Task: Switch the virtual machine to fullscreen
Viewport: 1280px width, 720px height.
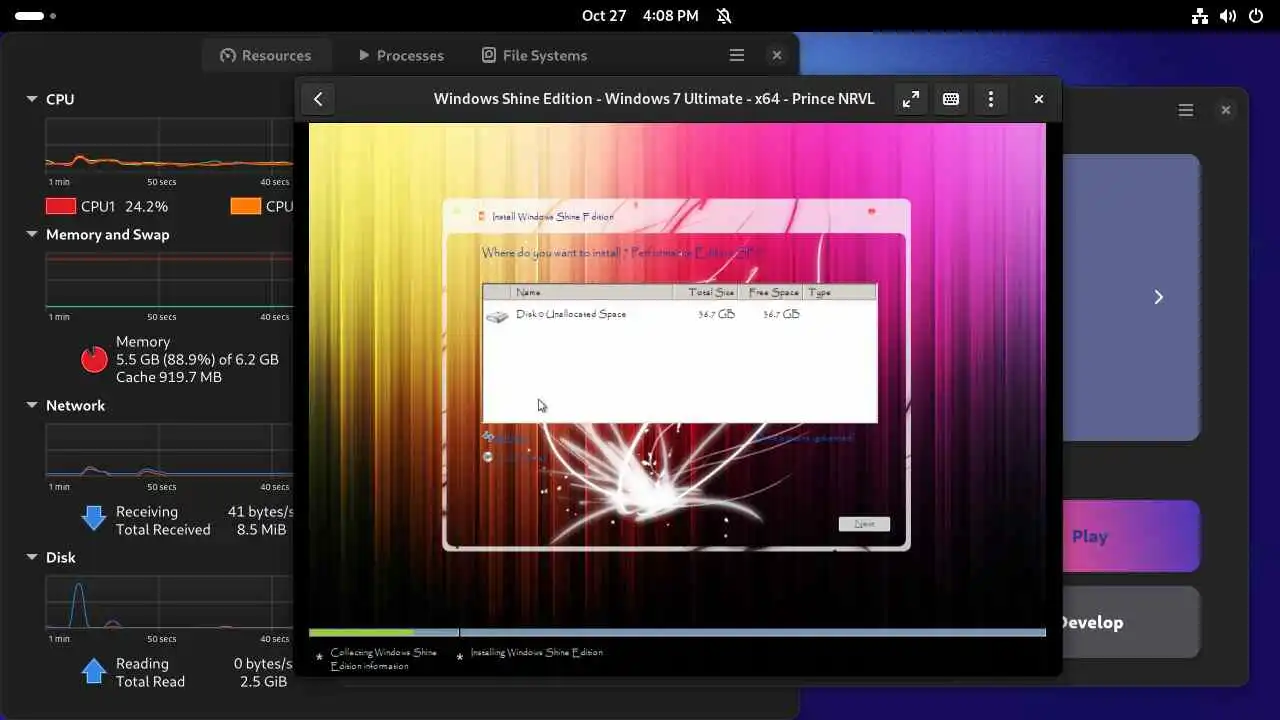Action: [910, 99]
